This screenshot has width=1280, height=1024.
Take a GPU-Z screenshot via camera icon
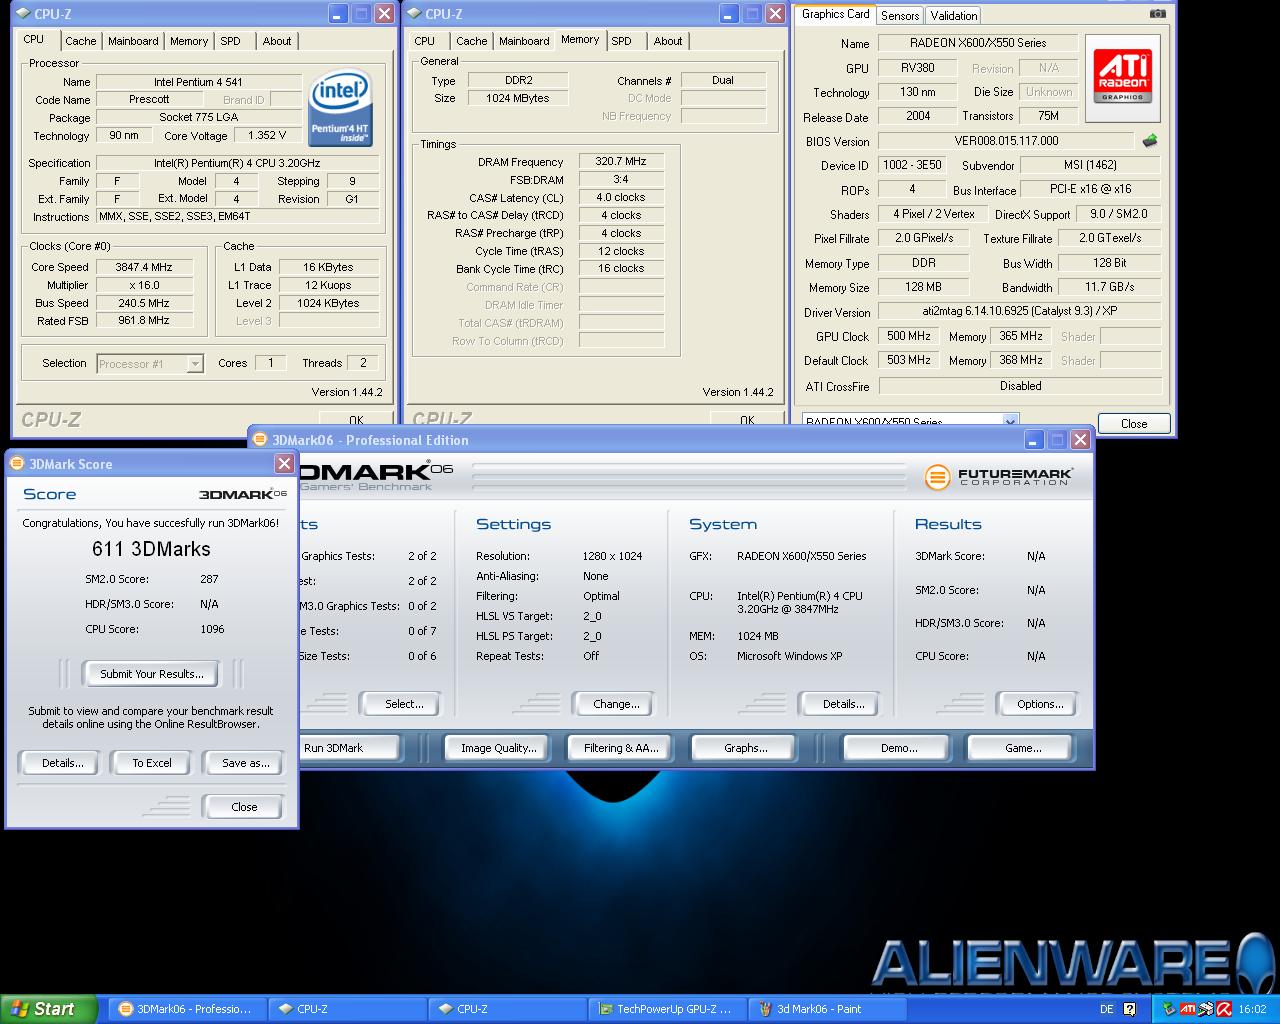tap(1157, 14)
